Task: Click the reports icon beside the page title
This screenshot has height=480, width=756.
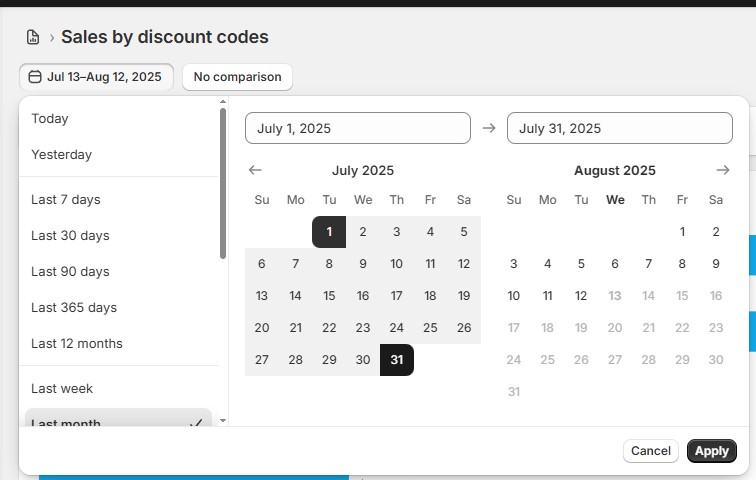Action: 33,37
